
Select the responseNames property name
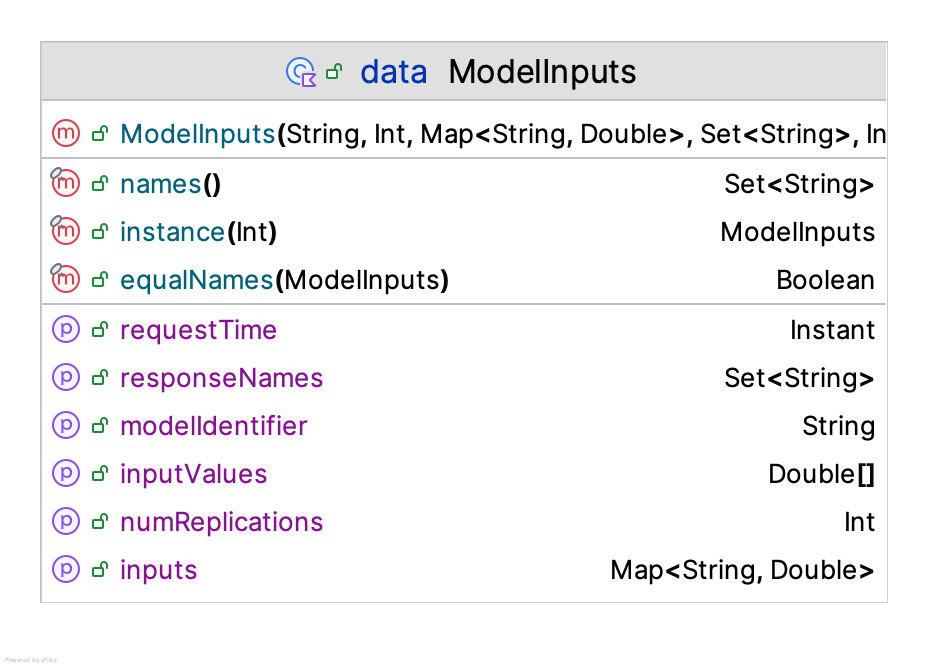[221, 378]
